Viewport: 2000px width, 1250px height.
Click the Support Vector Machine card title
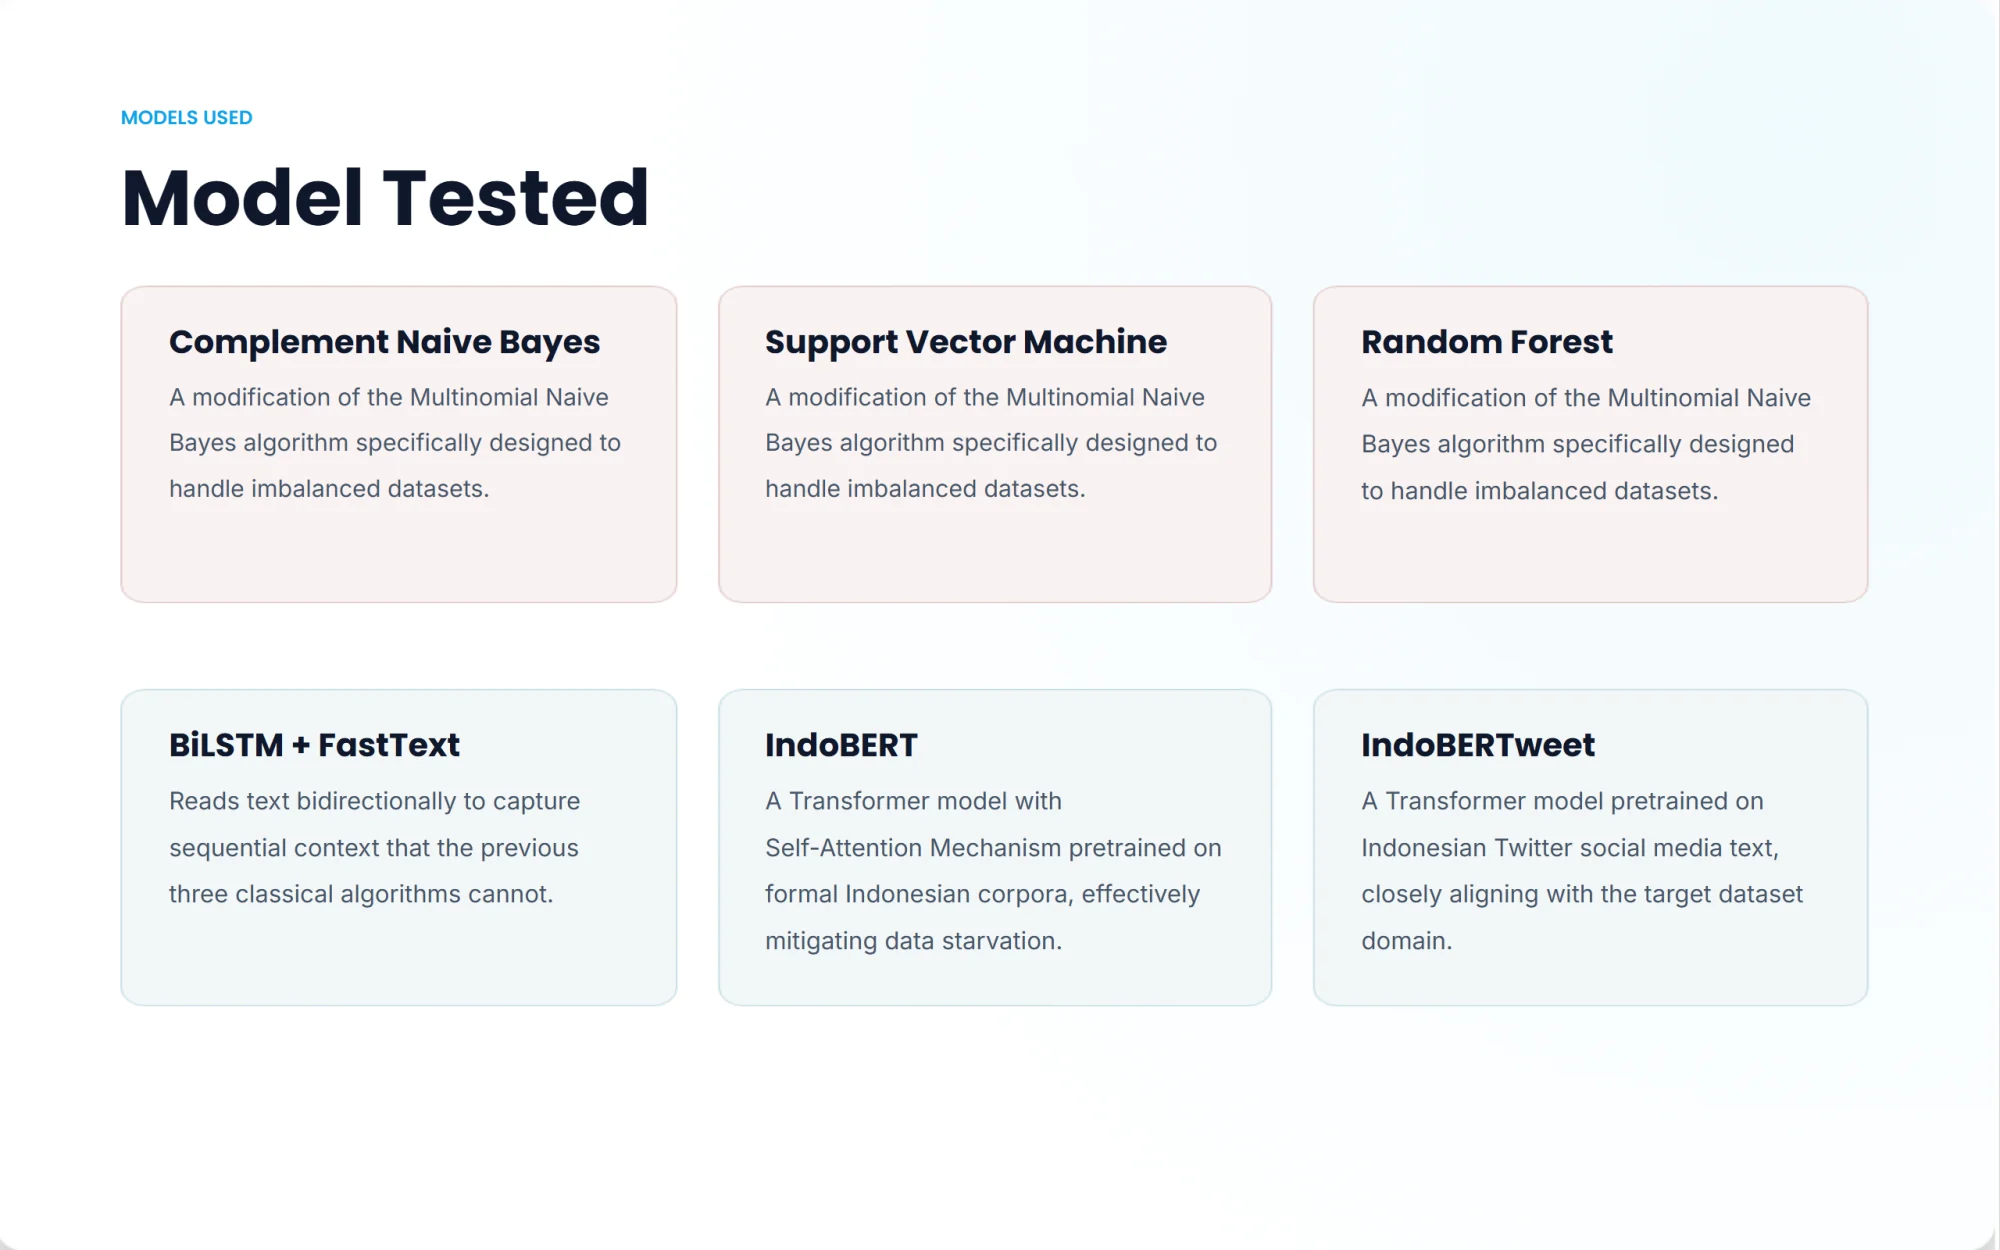click(x=966, y=342)
